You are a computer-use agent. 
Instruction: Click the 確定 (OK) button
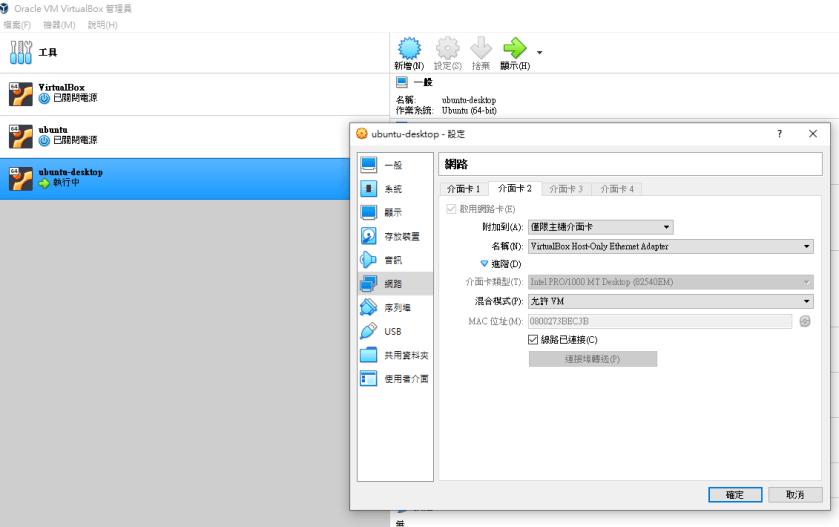coord(735,495)
